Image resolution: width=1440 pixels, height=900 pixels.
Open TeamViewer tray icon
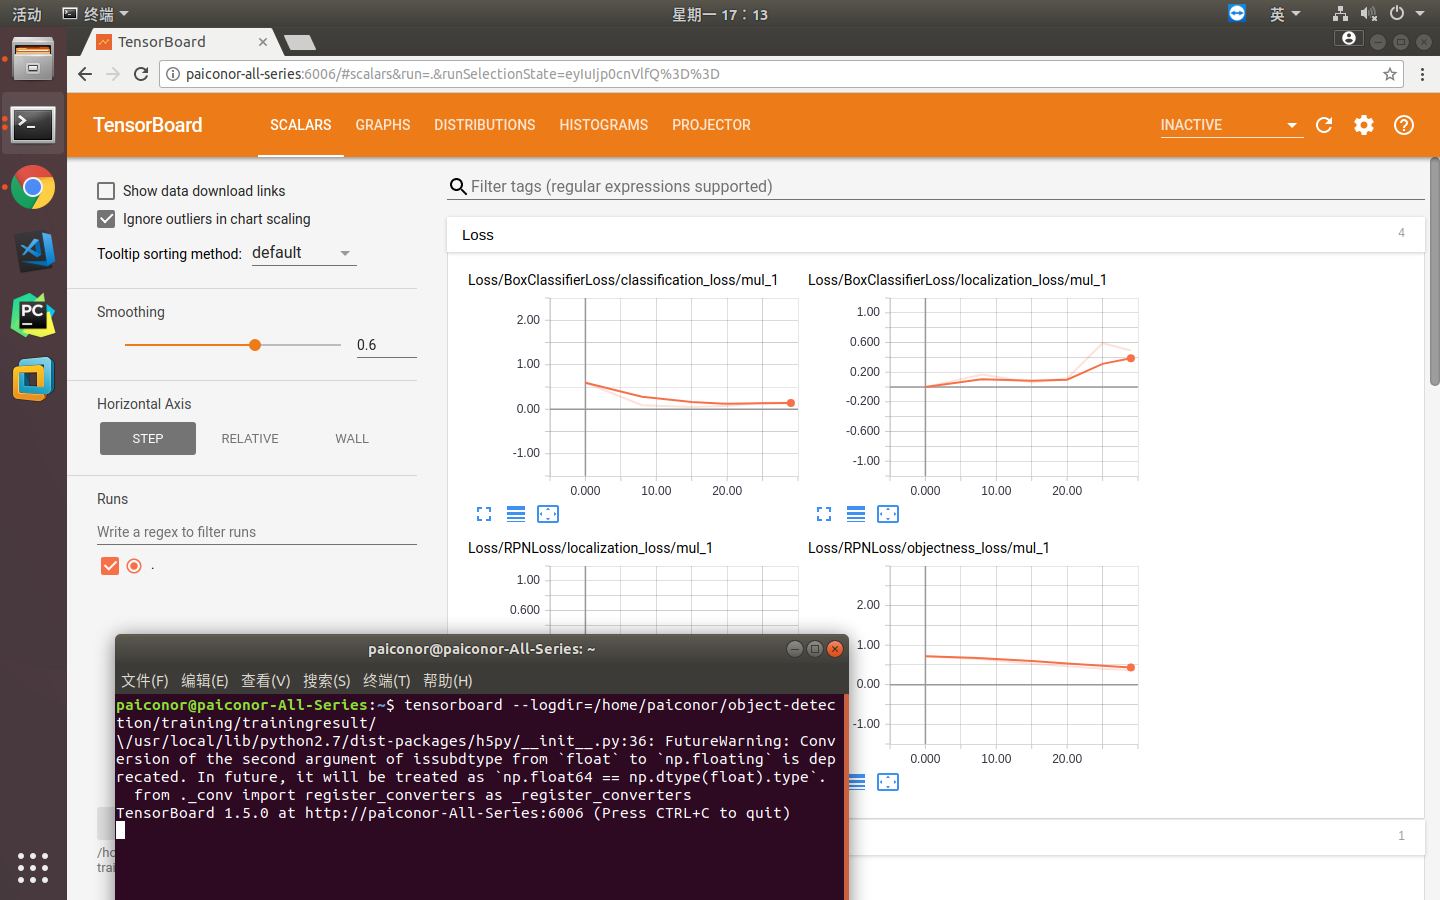click(x=1237, y=13)
